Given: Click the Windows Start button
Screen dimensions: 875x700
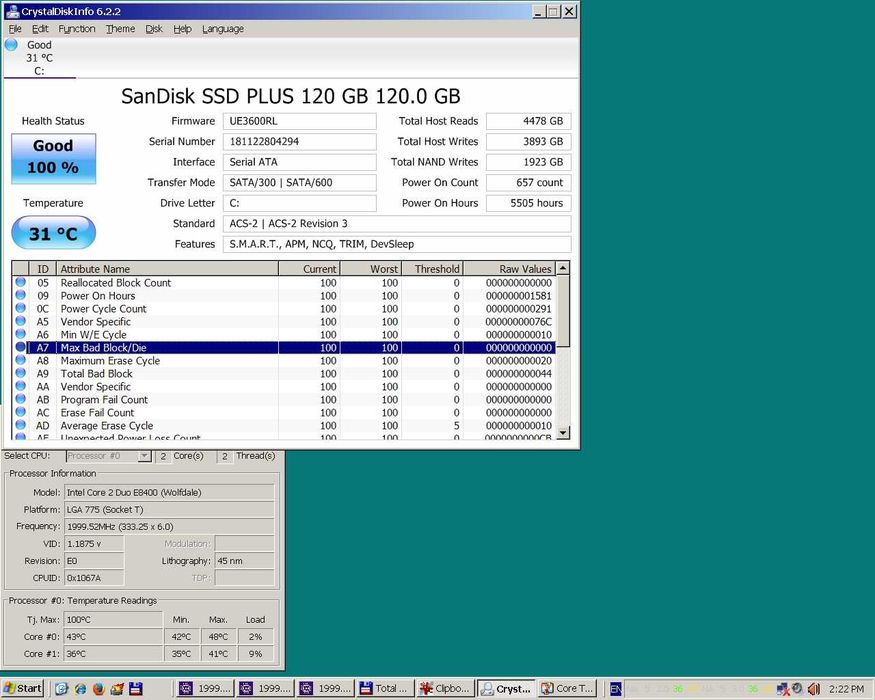Looking at the screenshot, I should tap(22, 688).
